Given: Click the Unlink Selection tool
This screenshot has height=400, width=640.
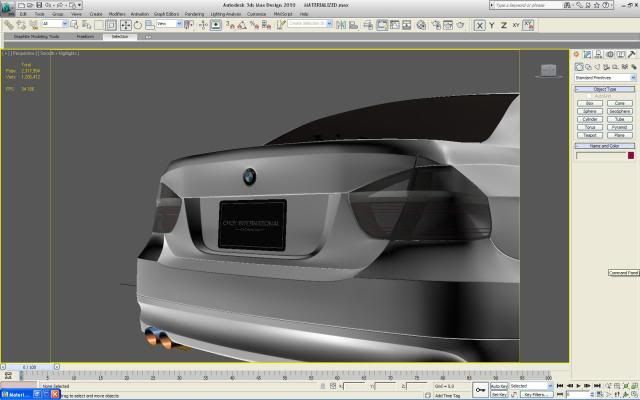Looking at the screenshot, I should [x=21, y=25].
